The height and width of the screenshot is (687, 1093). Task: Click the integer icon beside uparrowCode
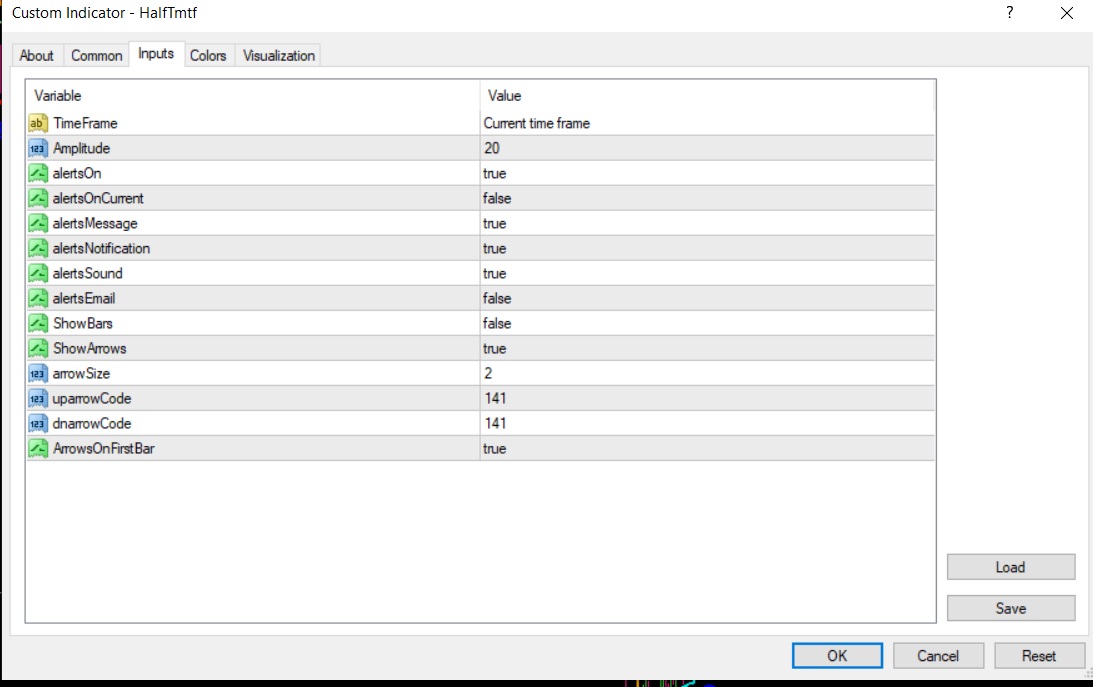38,399
